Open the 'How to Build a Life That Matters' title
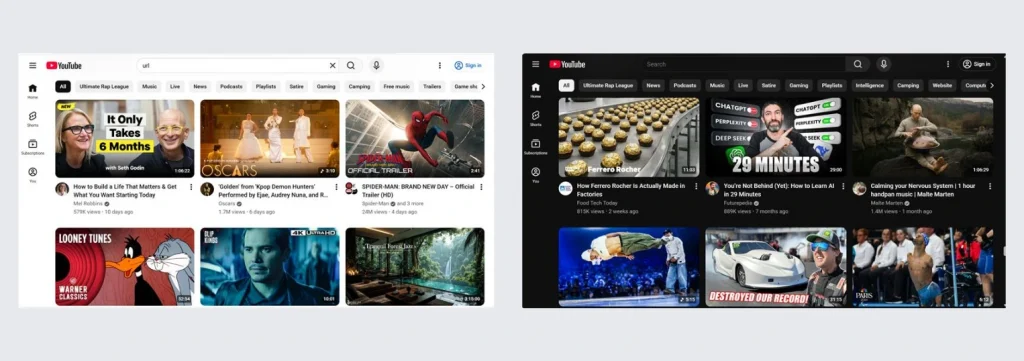The image size is (1024, 361). (x=125, y=191)
